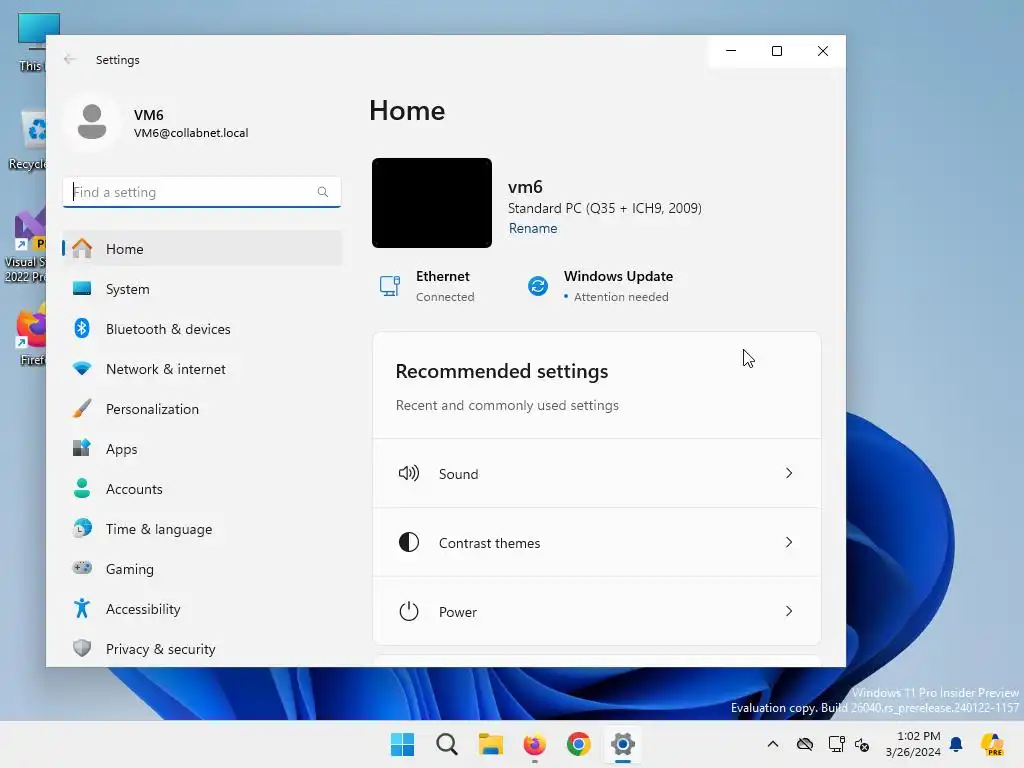This screenshot has width=1024, height=768.
Task: Click the Ethernet monitor icon
Action: click(390, 286)
